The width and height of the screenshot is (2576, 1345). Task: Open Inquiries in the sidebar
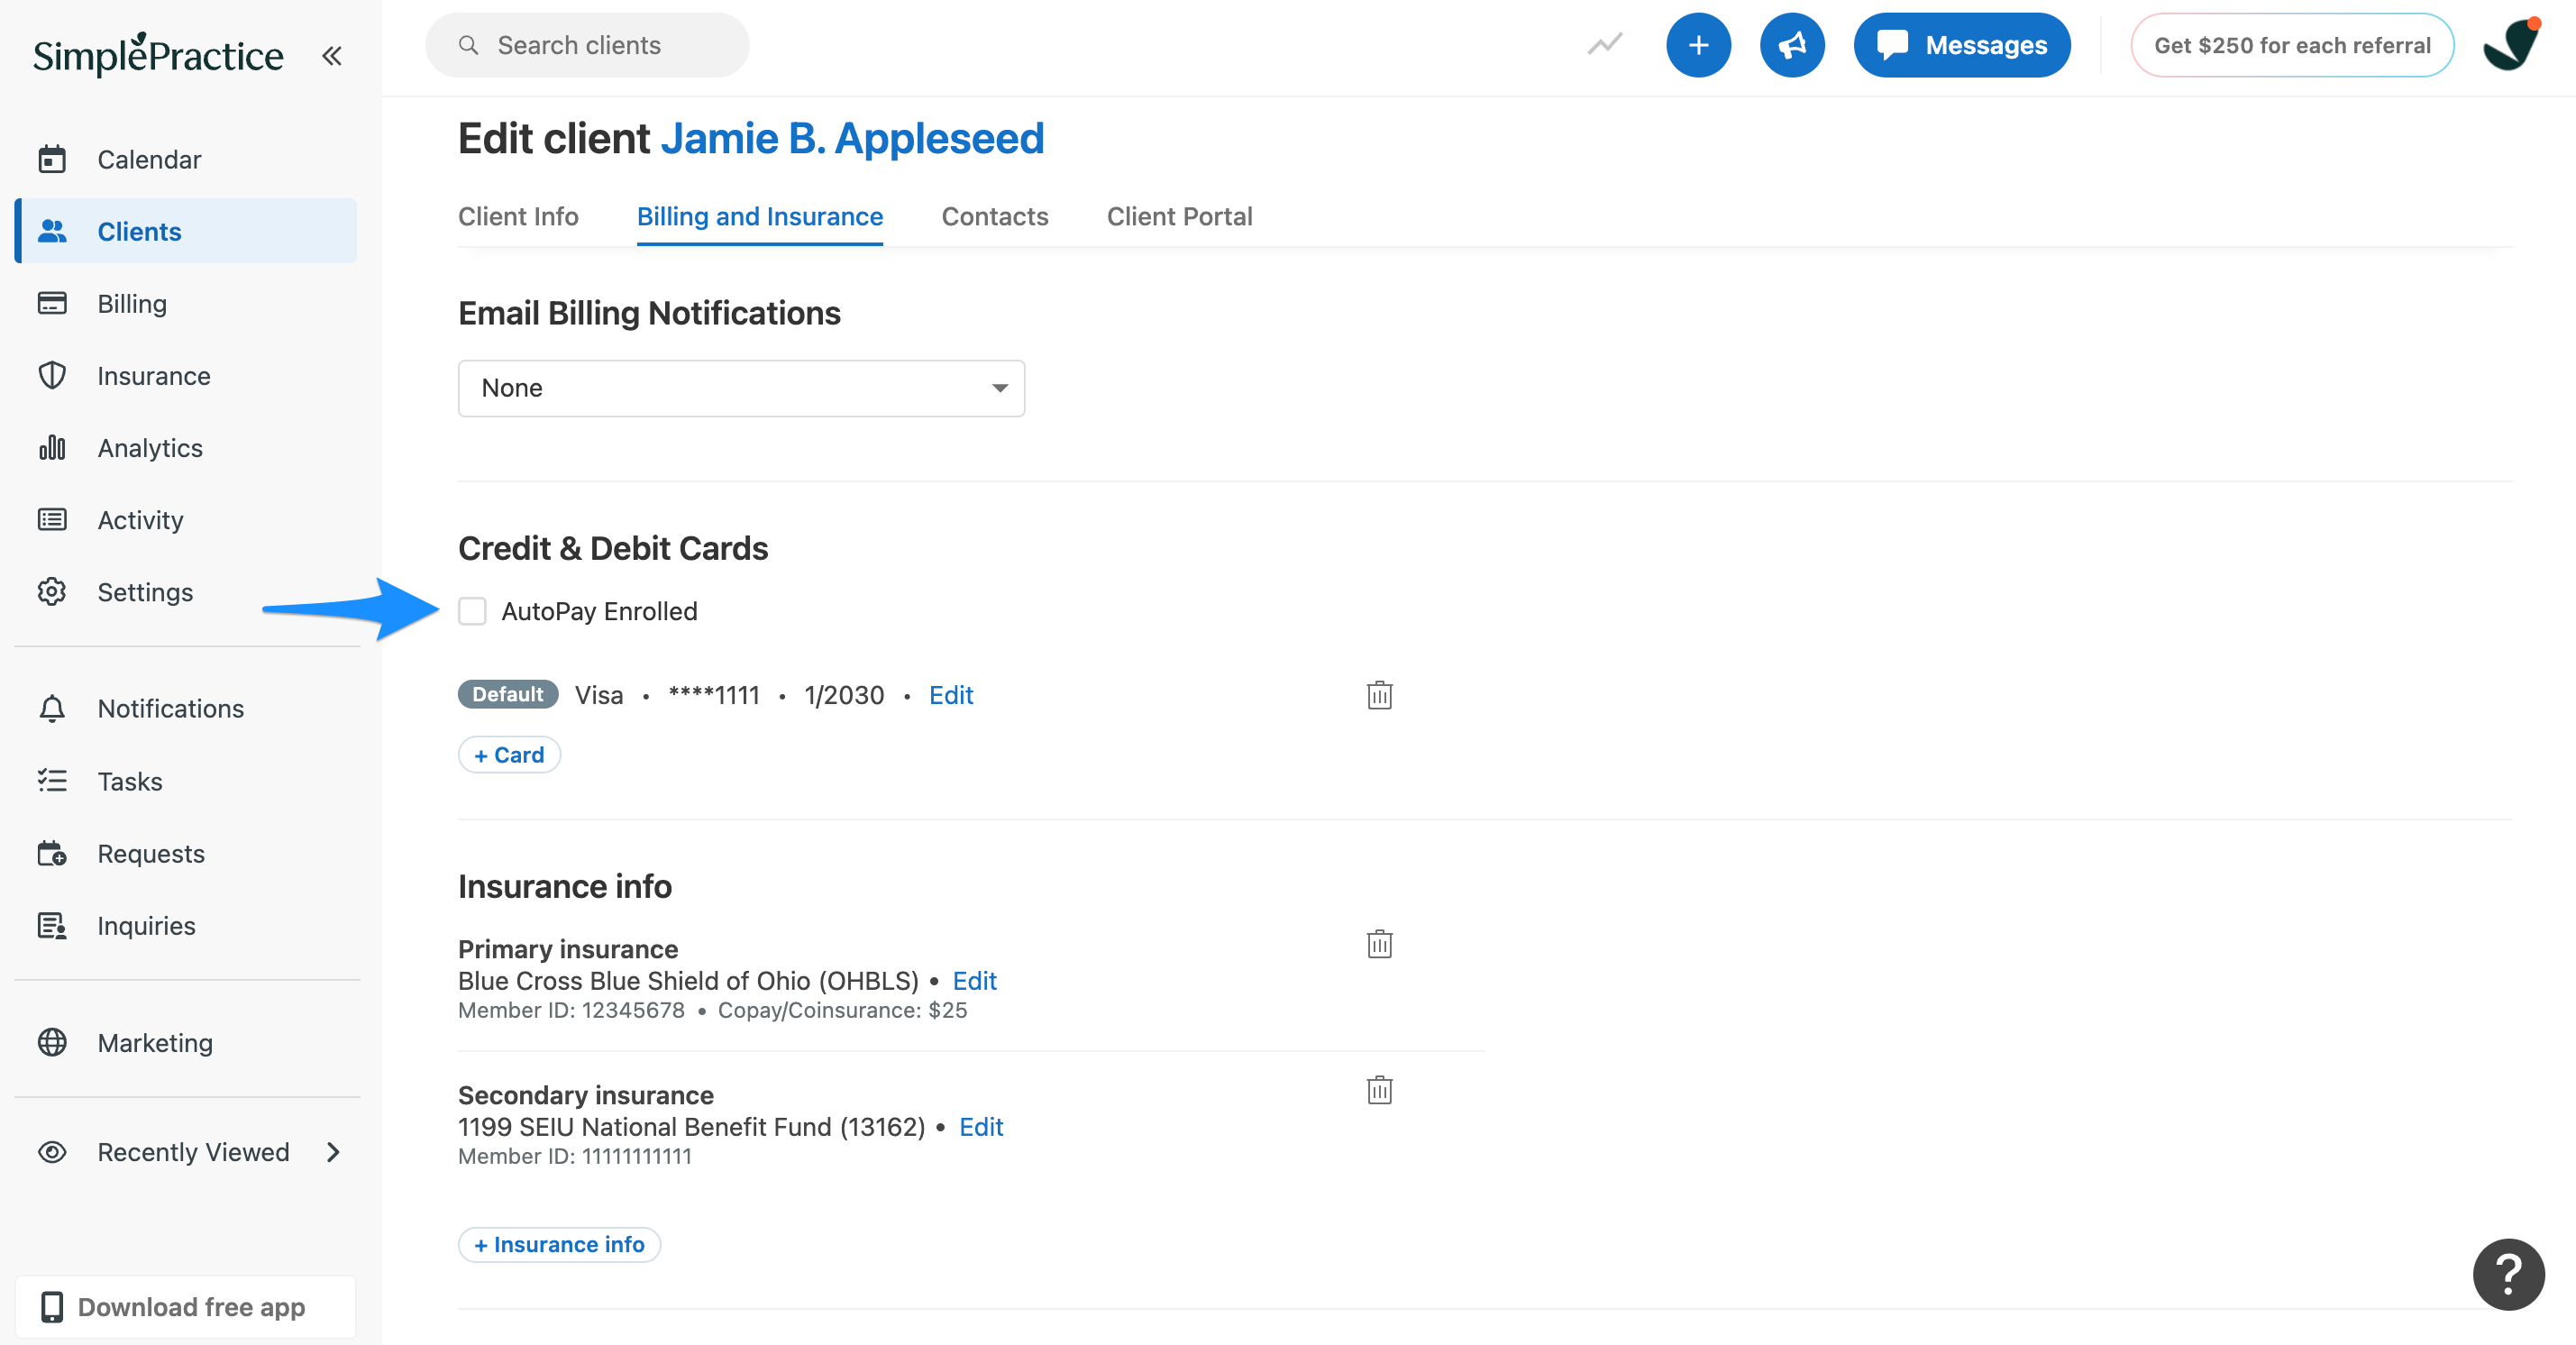point(186,925)
